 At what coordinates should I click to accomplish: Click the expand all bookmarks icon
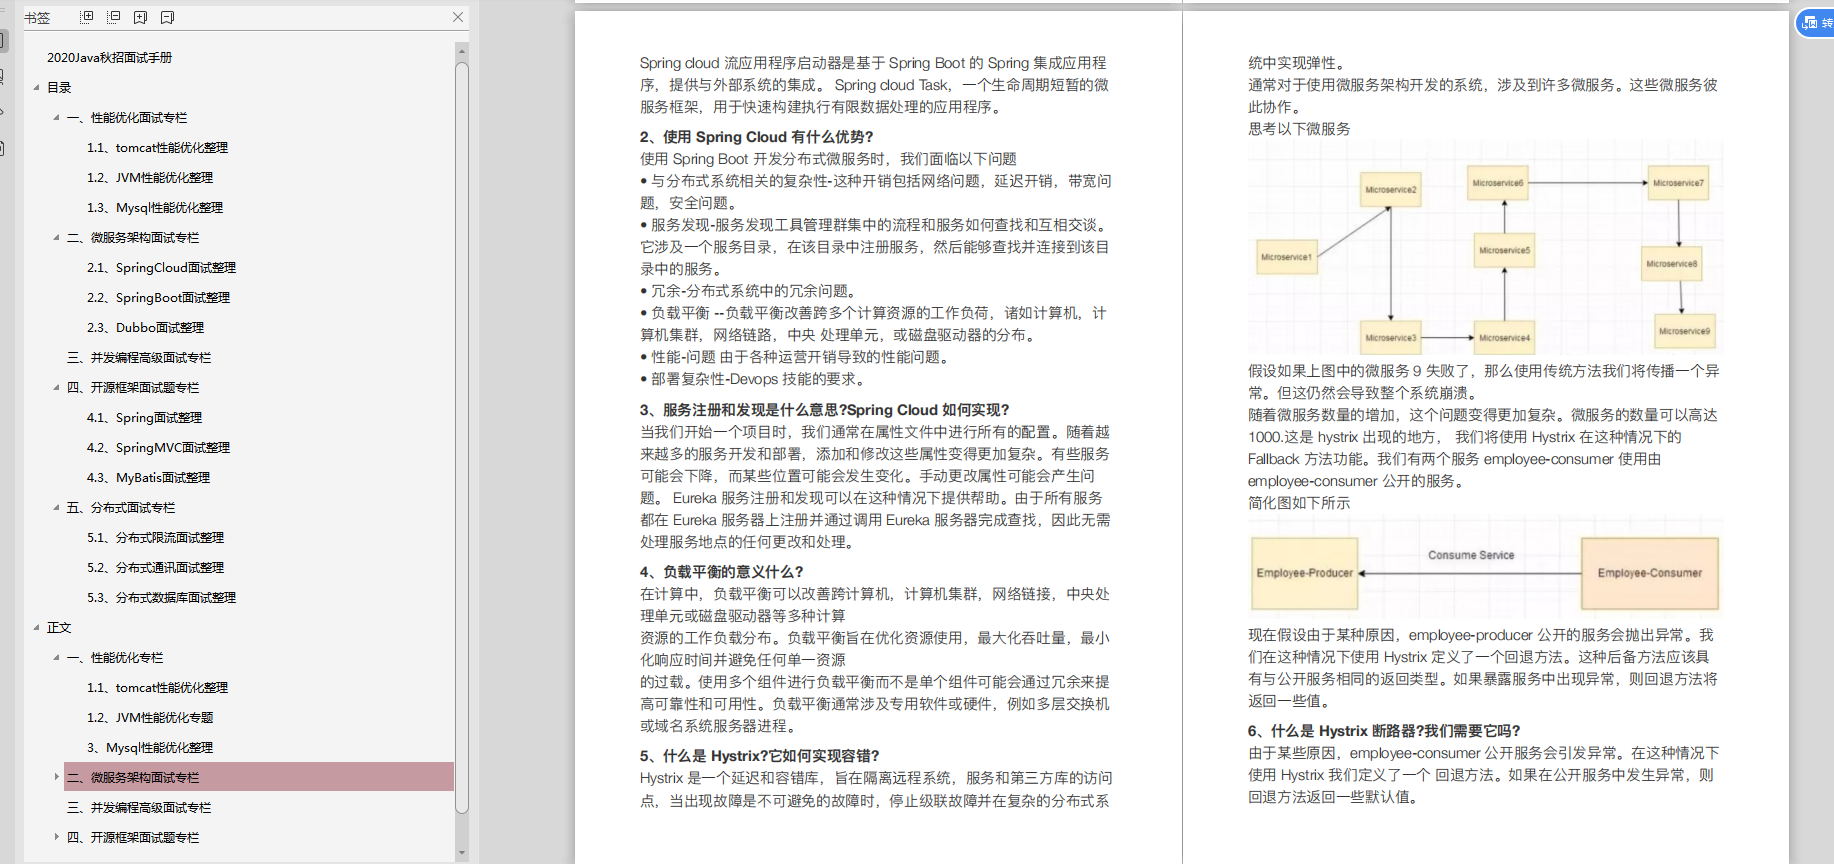[x=87, y=17]
